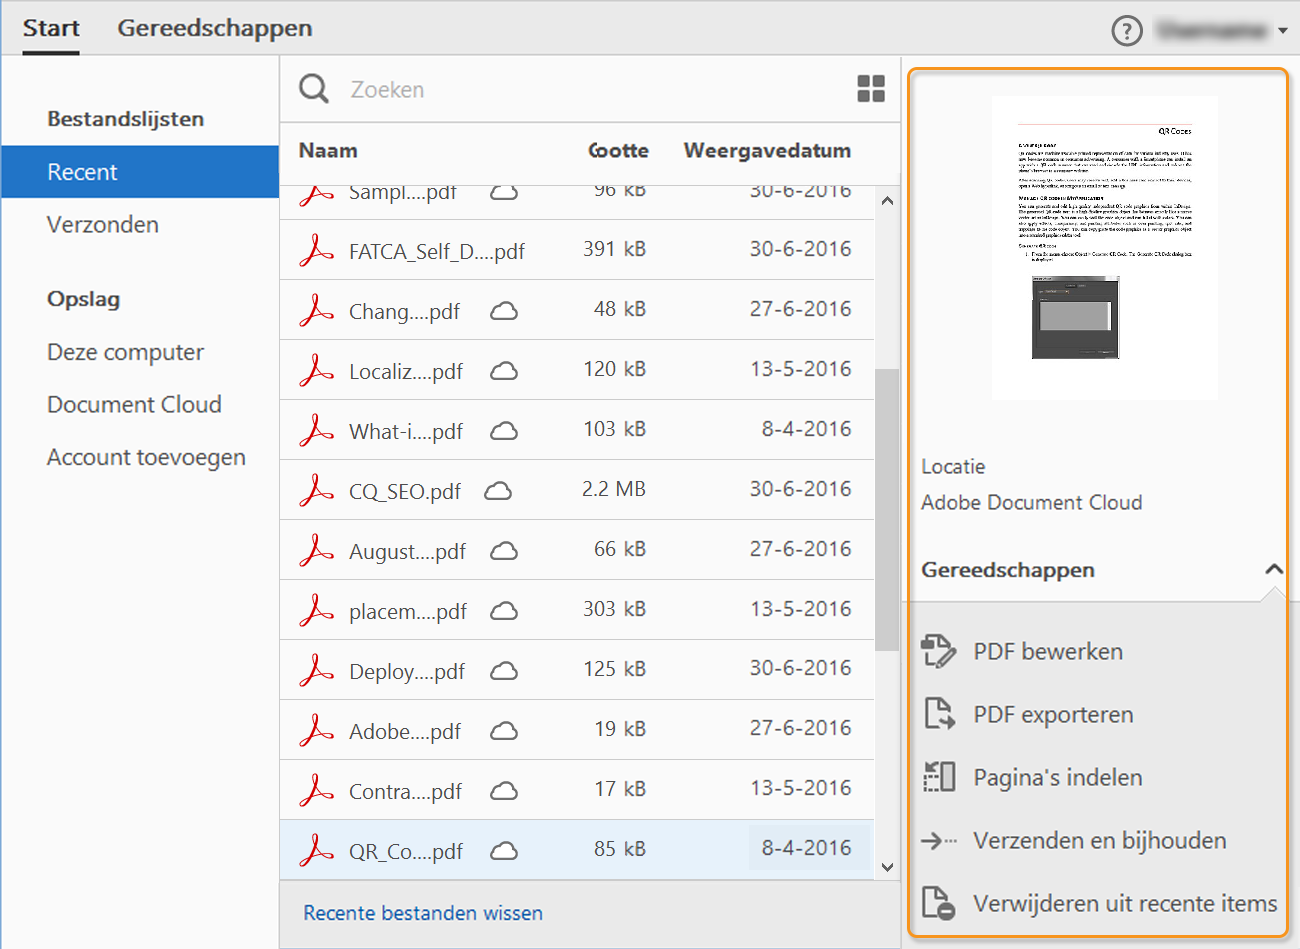Click the Verzenden en bijhouden arrow icon

[938, 841]
